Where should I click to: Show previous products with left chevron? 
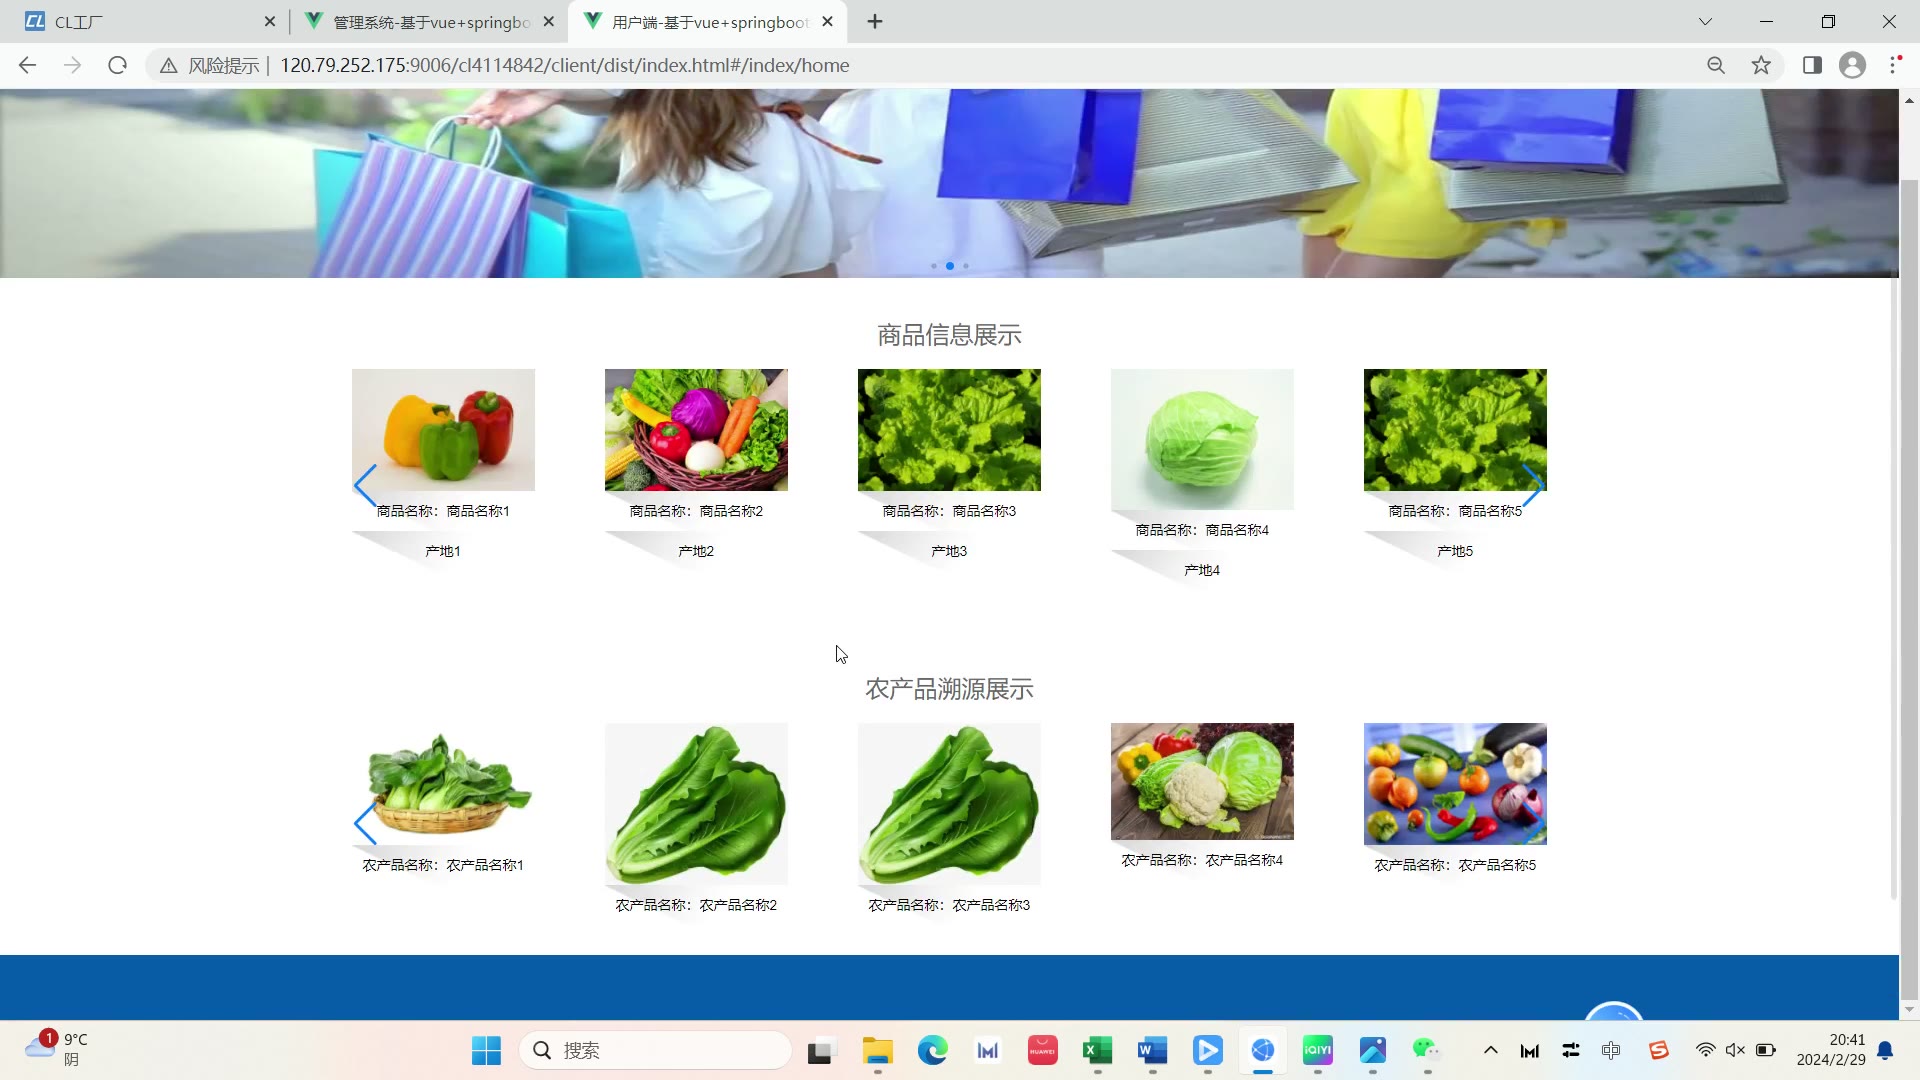[365, 486]
